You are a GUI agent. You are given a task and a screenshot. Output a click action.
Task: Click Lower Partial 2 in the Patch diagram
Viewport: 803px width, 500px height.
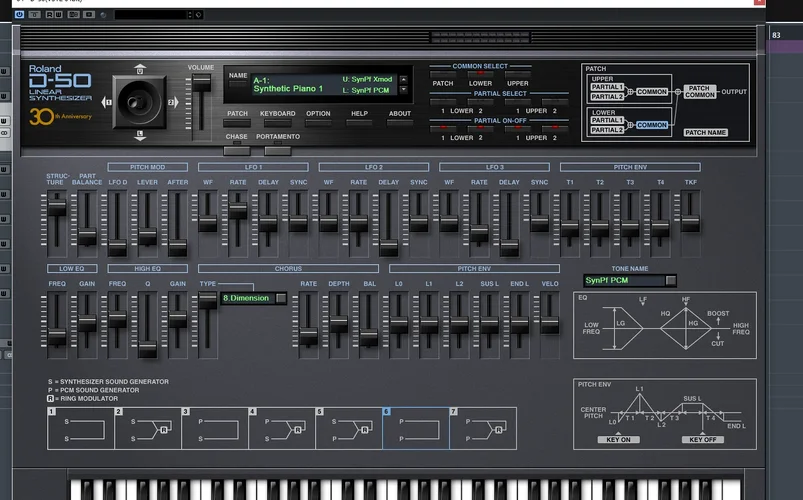[607, 130]
